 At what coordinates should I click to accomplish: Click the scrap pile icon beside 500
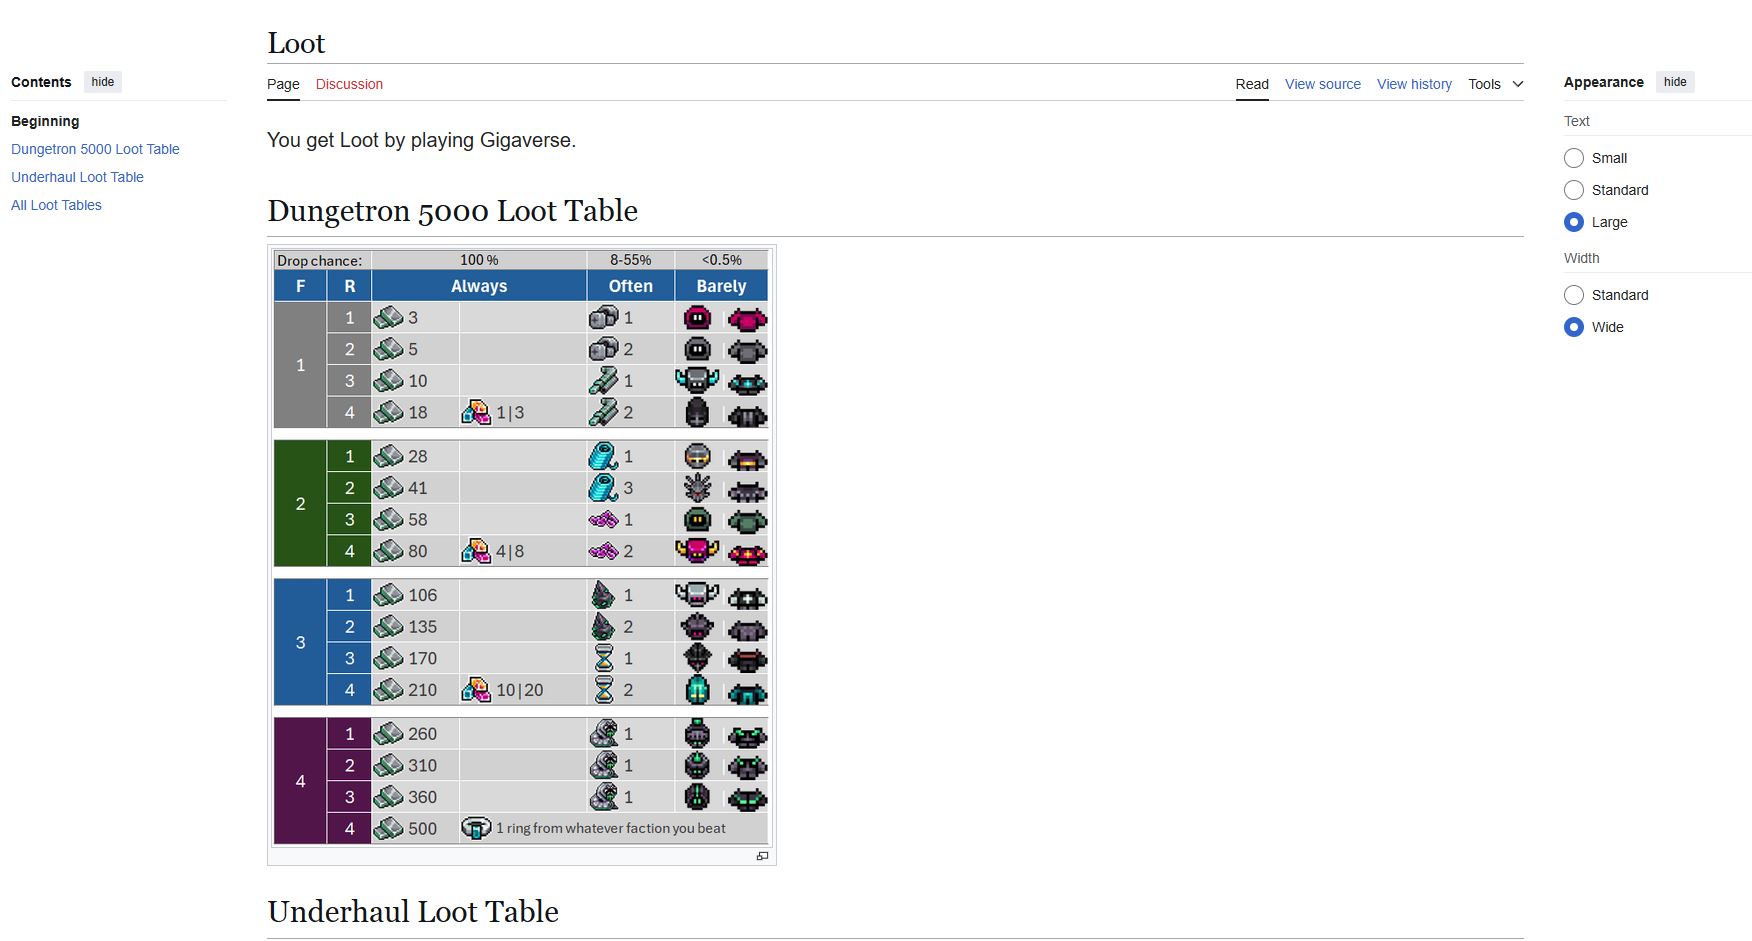pos(388,828)
